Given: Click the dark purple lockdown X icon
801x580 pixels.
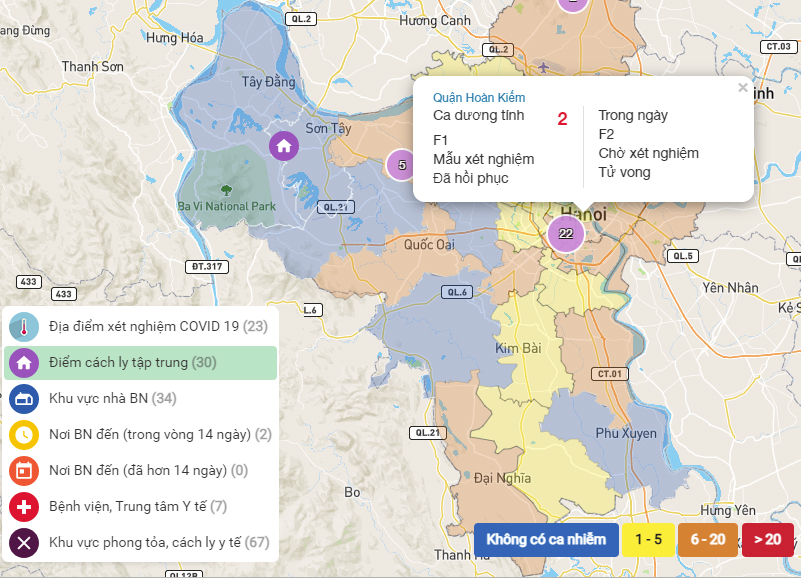Looking at the screenshot, I should pyautogui.click(x=24, y=543).
